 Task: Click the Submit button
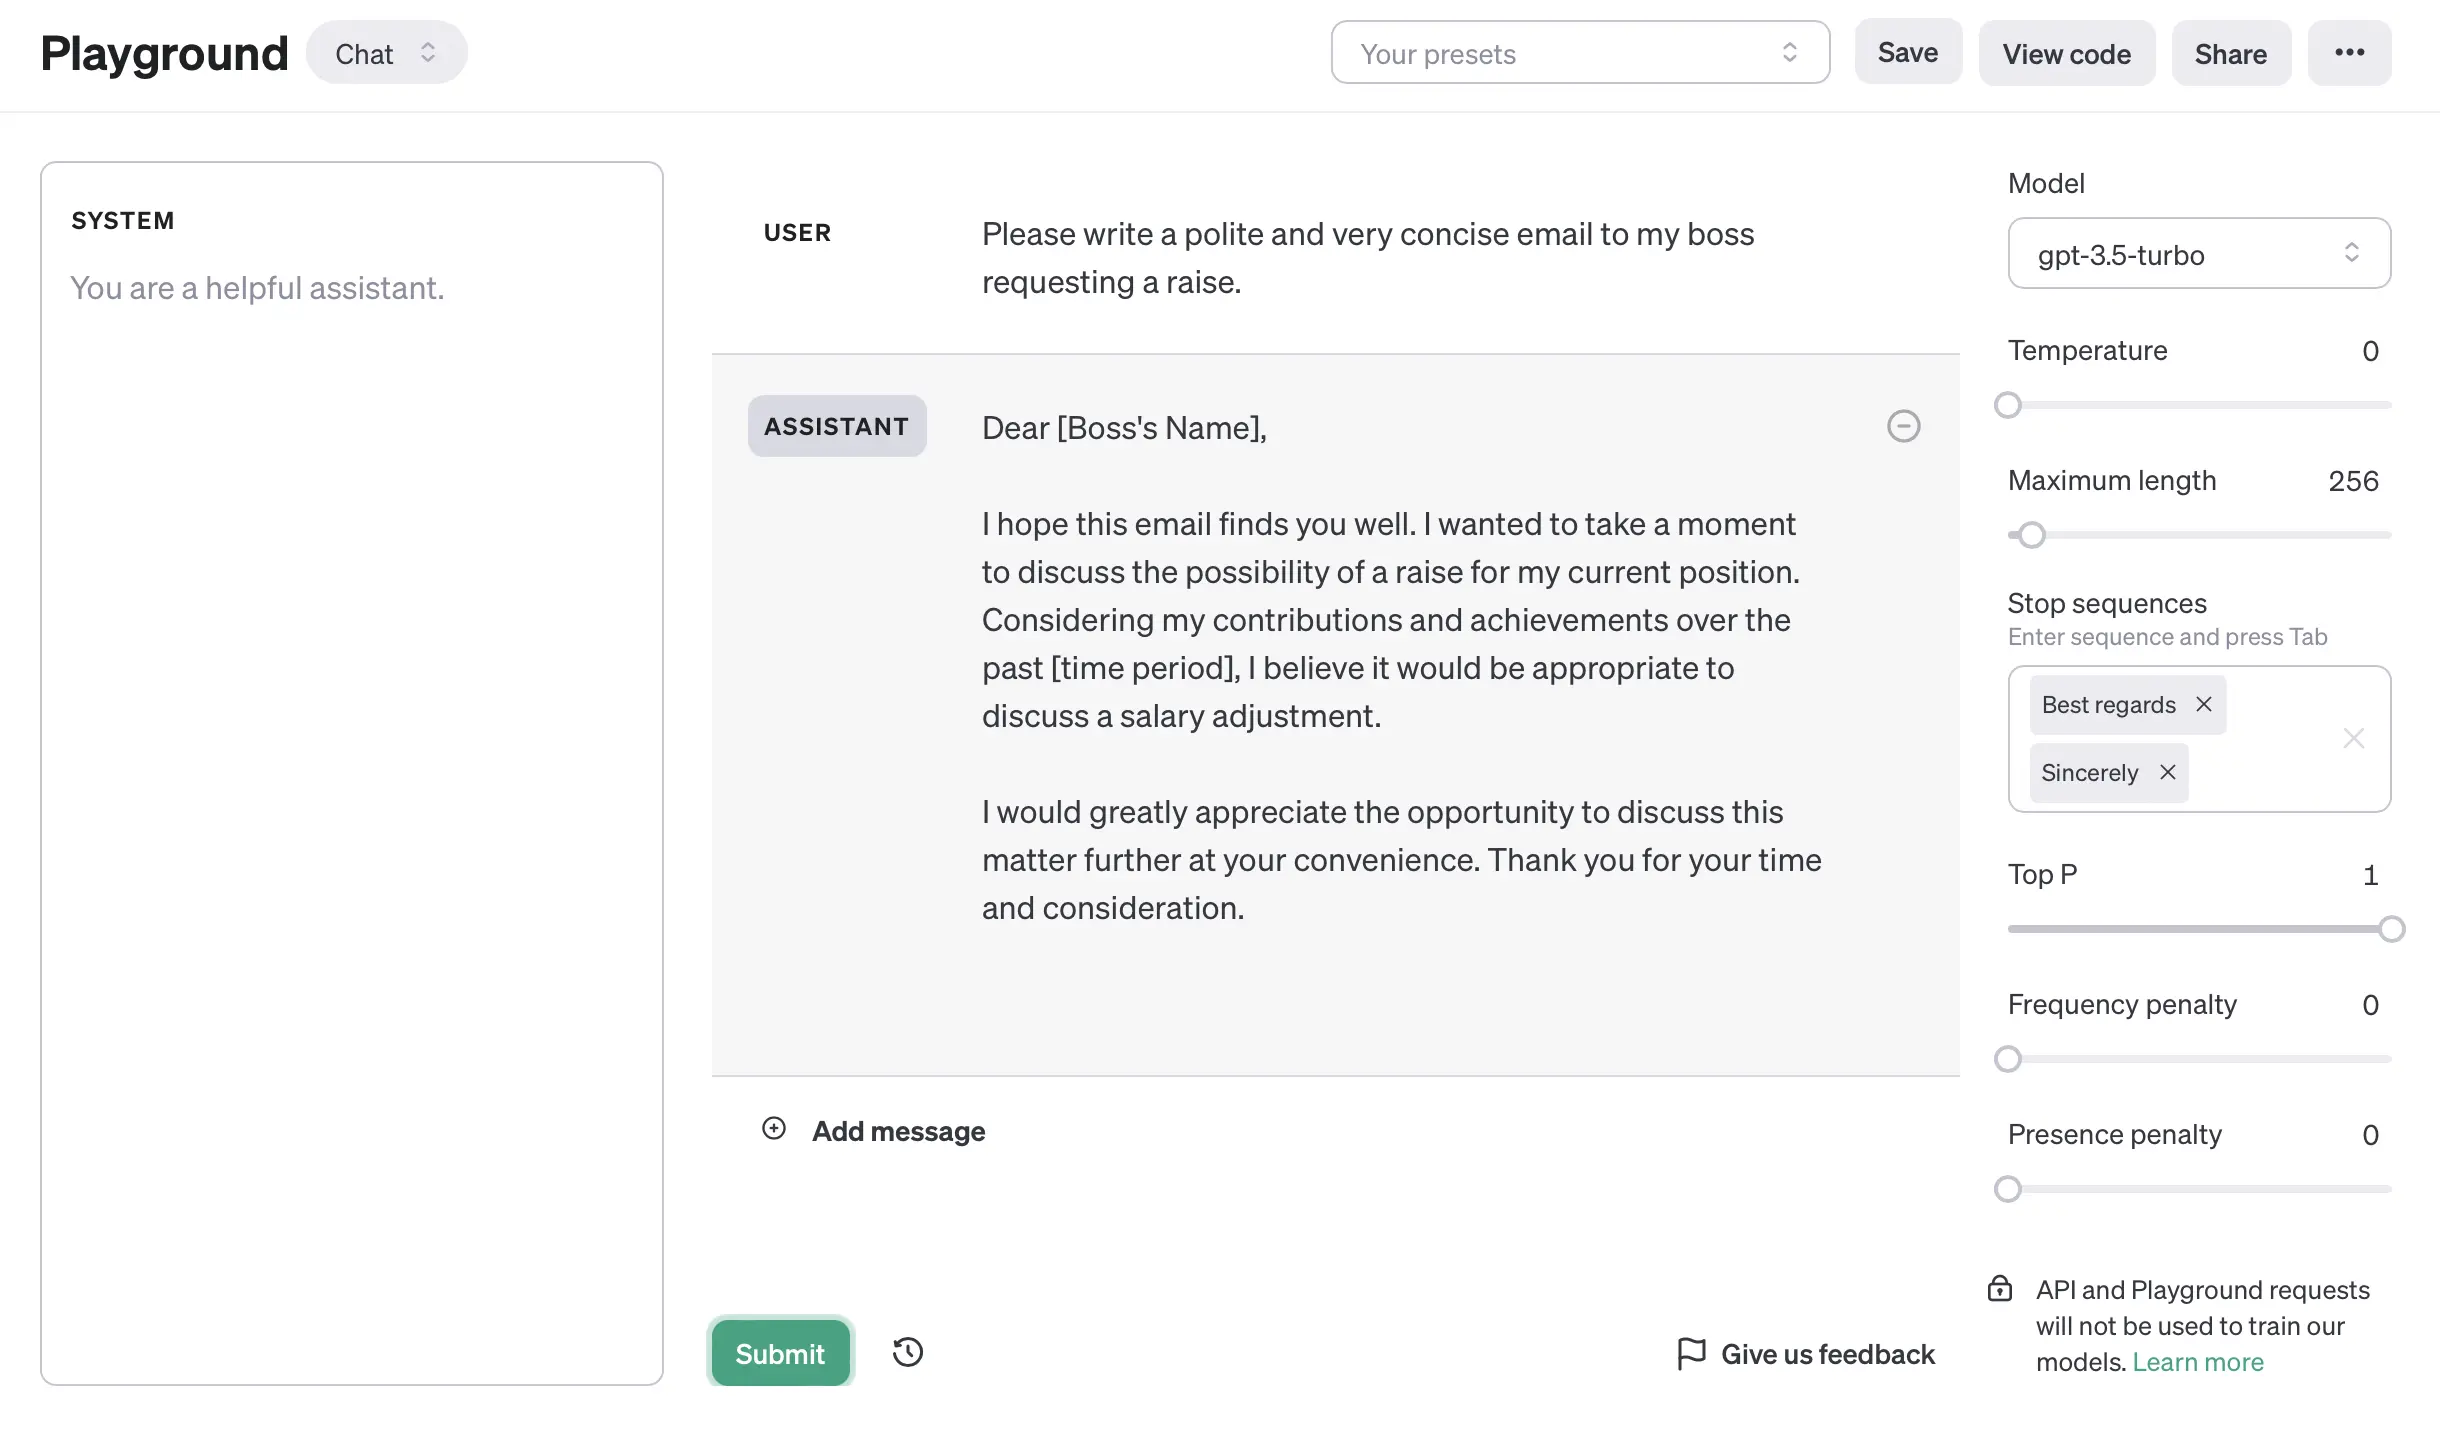(780, 1353)
